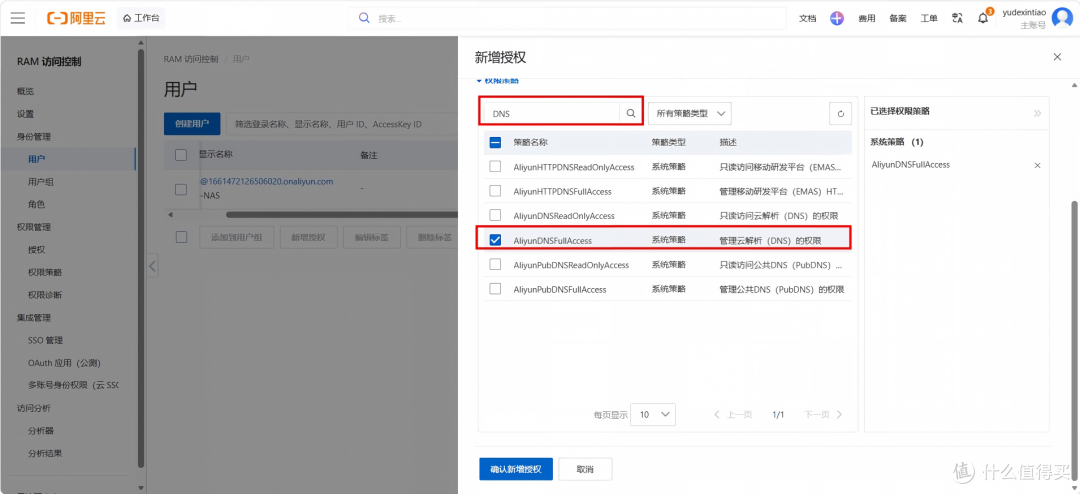Viewport: 1080px width, 494px height.
Task: Toggle the select-all policies checkbox
Action: pyautogui.click(x=495, y=143)
